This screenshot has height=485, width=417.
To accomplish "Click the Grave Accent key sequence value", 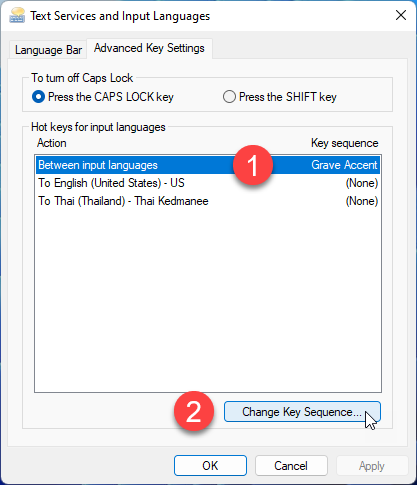I will 344,165.
